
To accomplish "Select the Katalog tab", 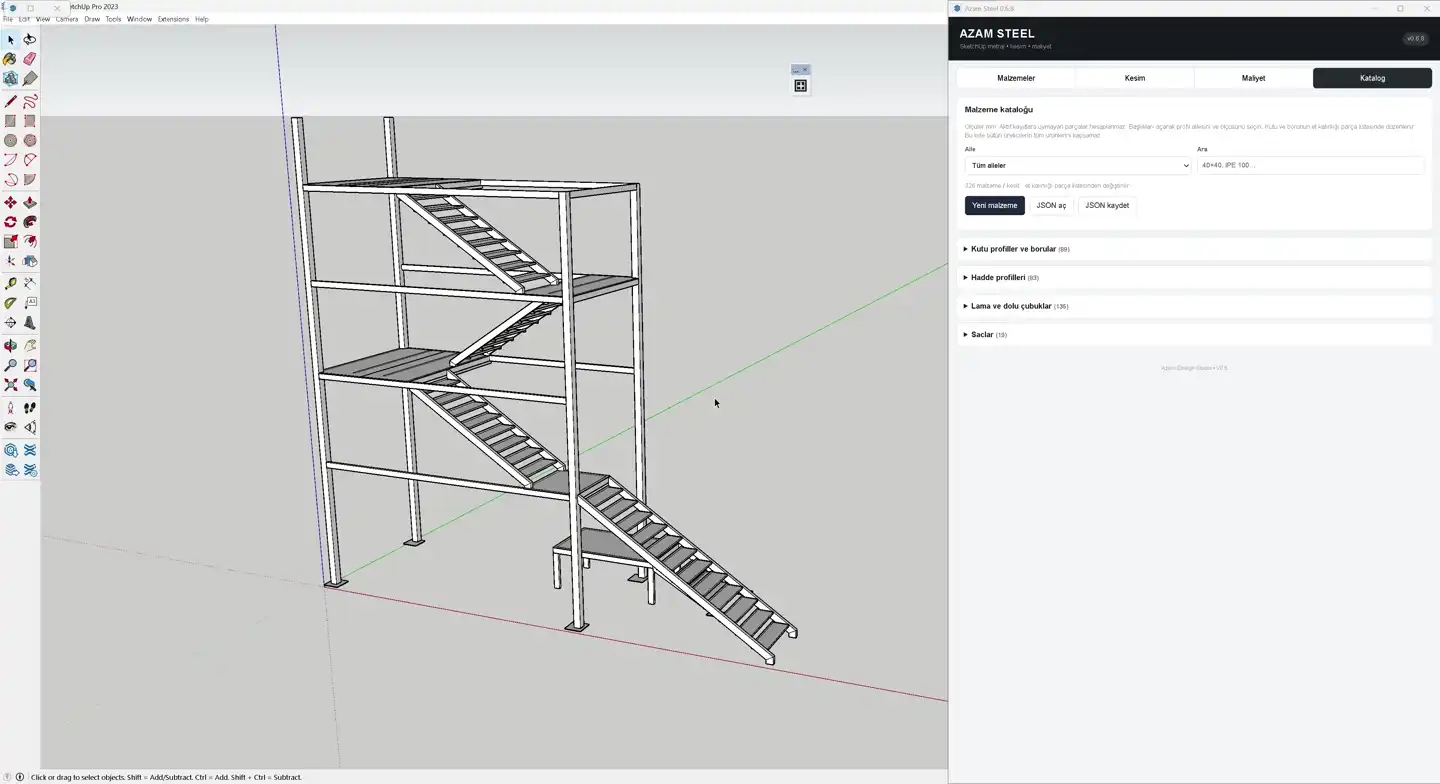I will (x=1372, y=78).
